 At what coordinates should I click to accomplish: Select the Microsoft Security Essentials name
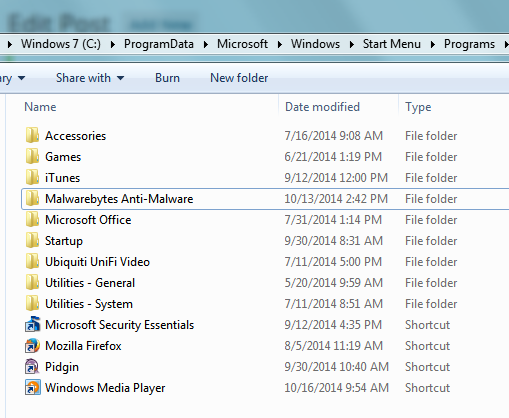(120, 325)
